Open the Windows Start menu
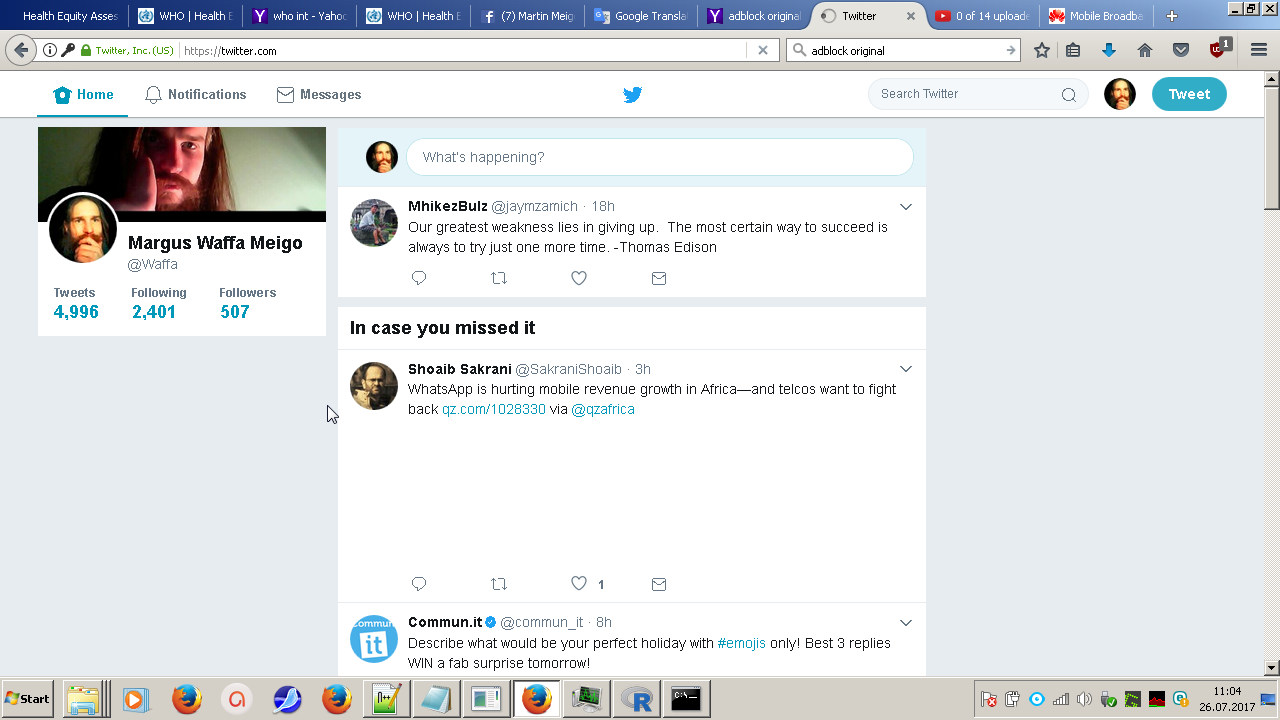1280x720 pixels. tap(28, 699)
